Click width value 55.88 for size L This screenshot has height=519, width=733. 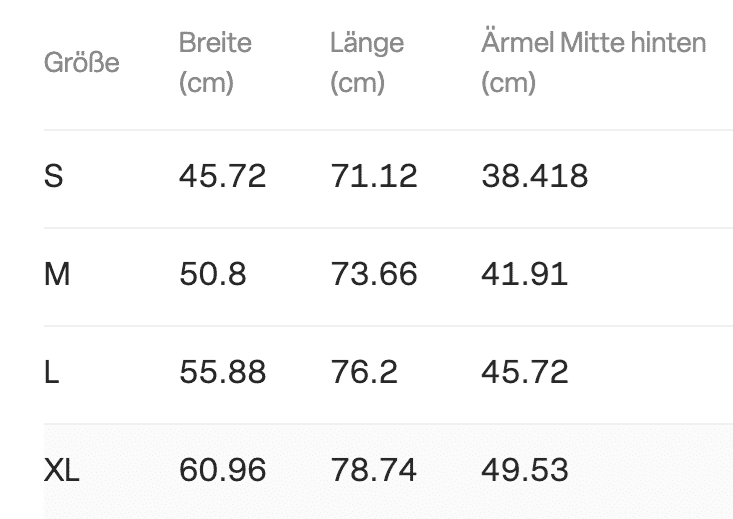click(x=222, y=372)
